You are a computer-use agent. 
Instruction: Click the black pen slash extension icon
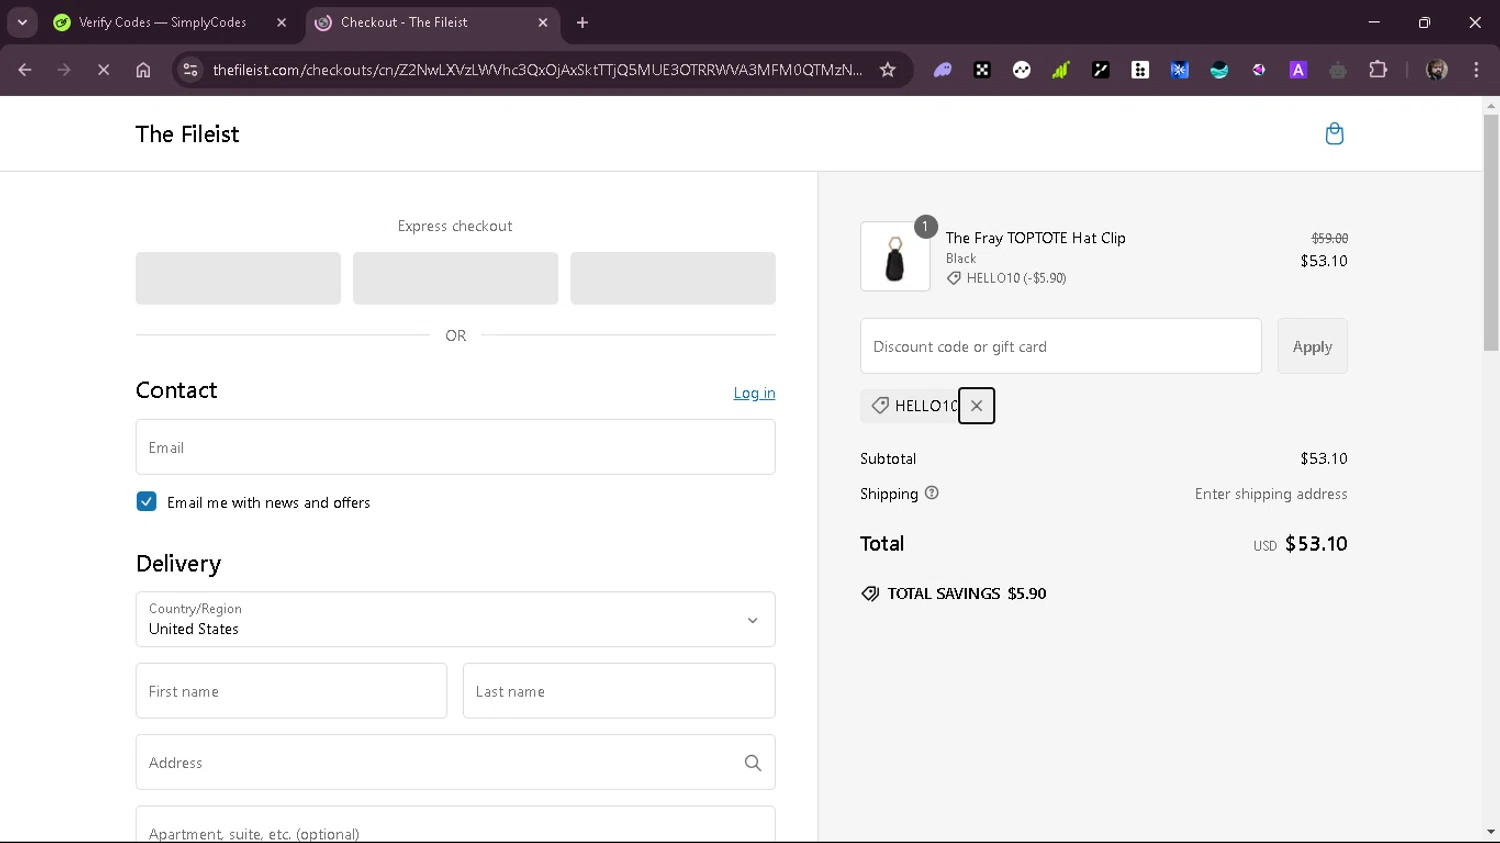(x=1100, y=70)
